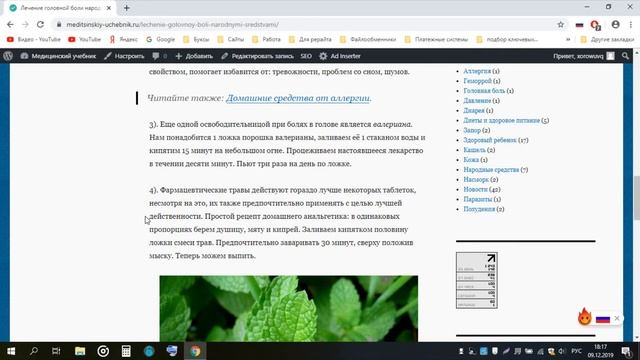Open the Новости category
640x360 pixels.
[475, 189]
